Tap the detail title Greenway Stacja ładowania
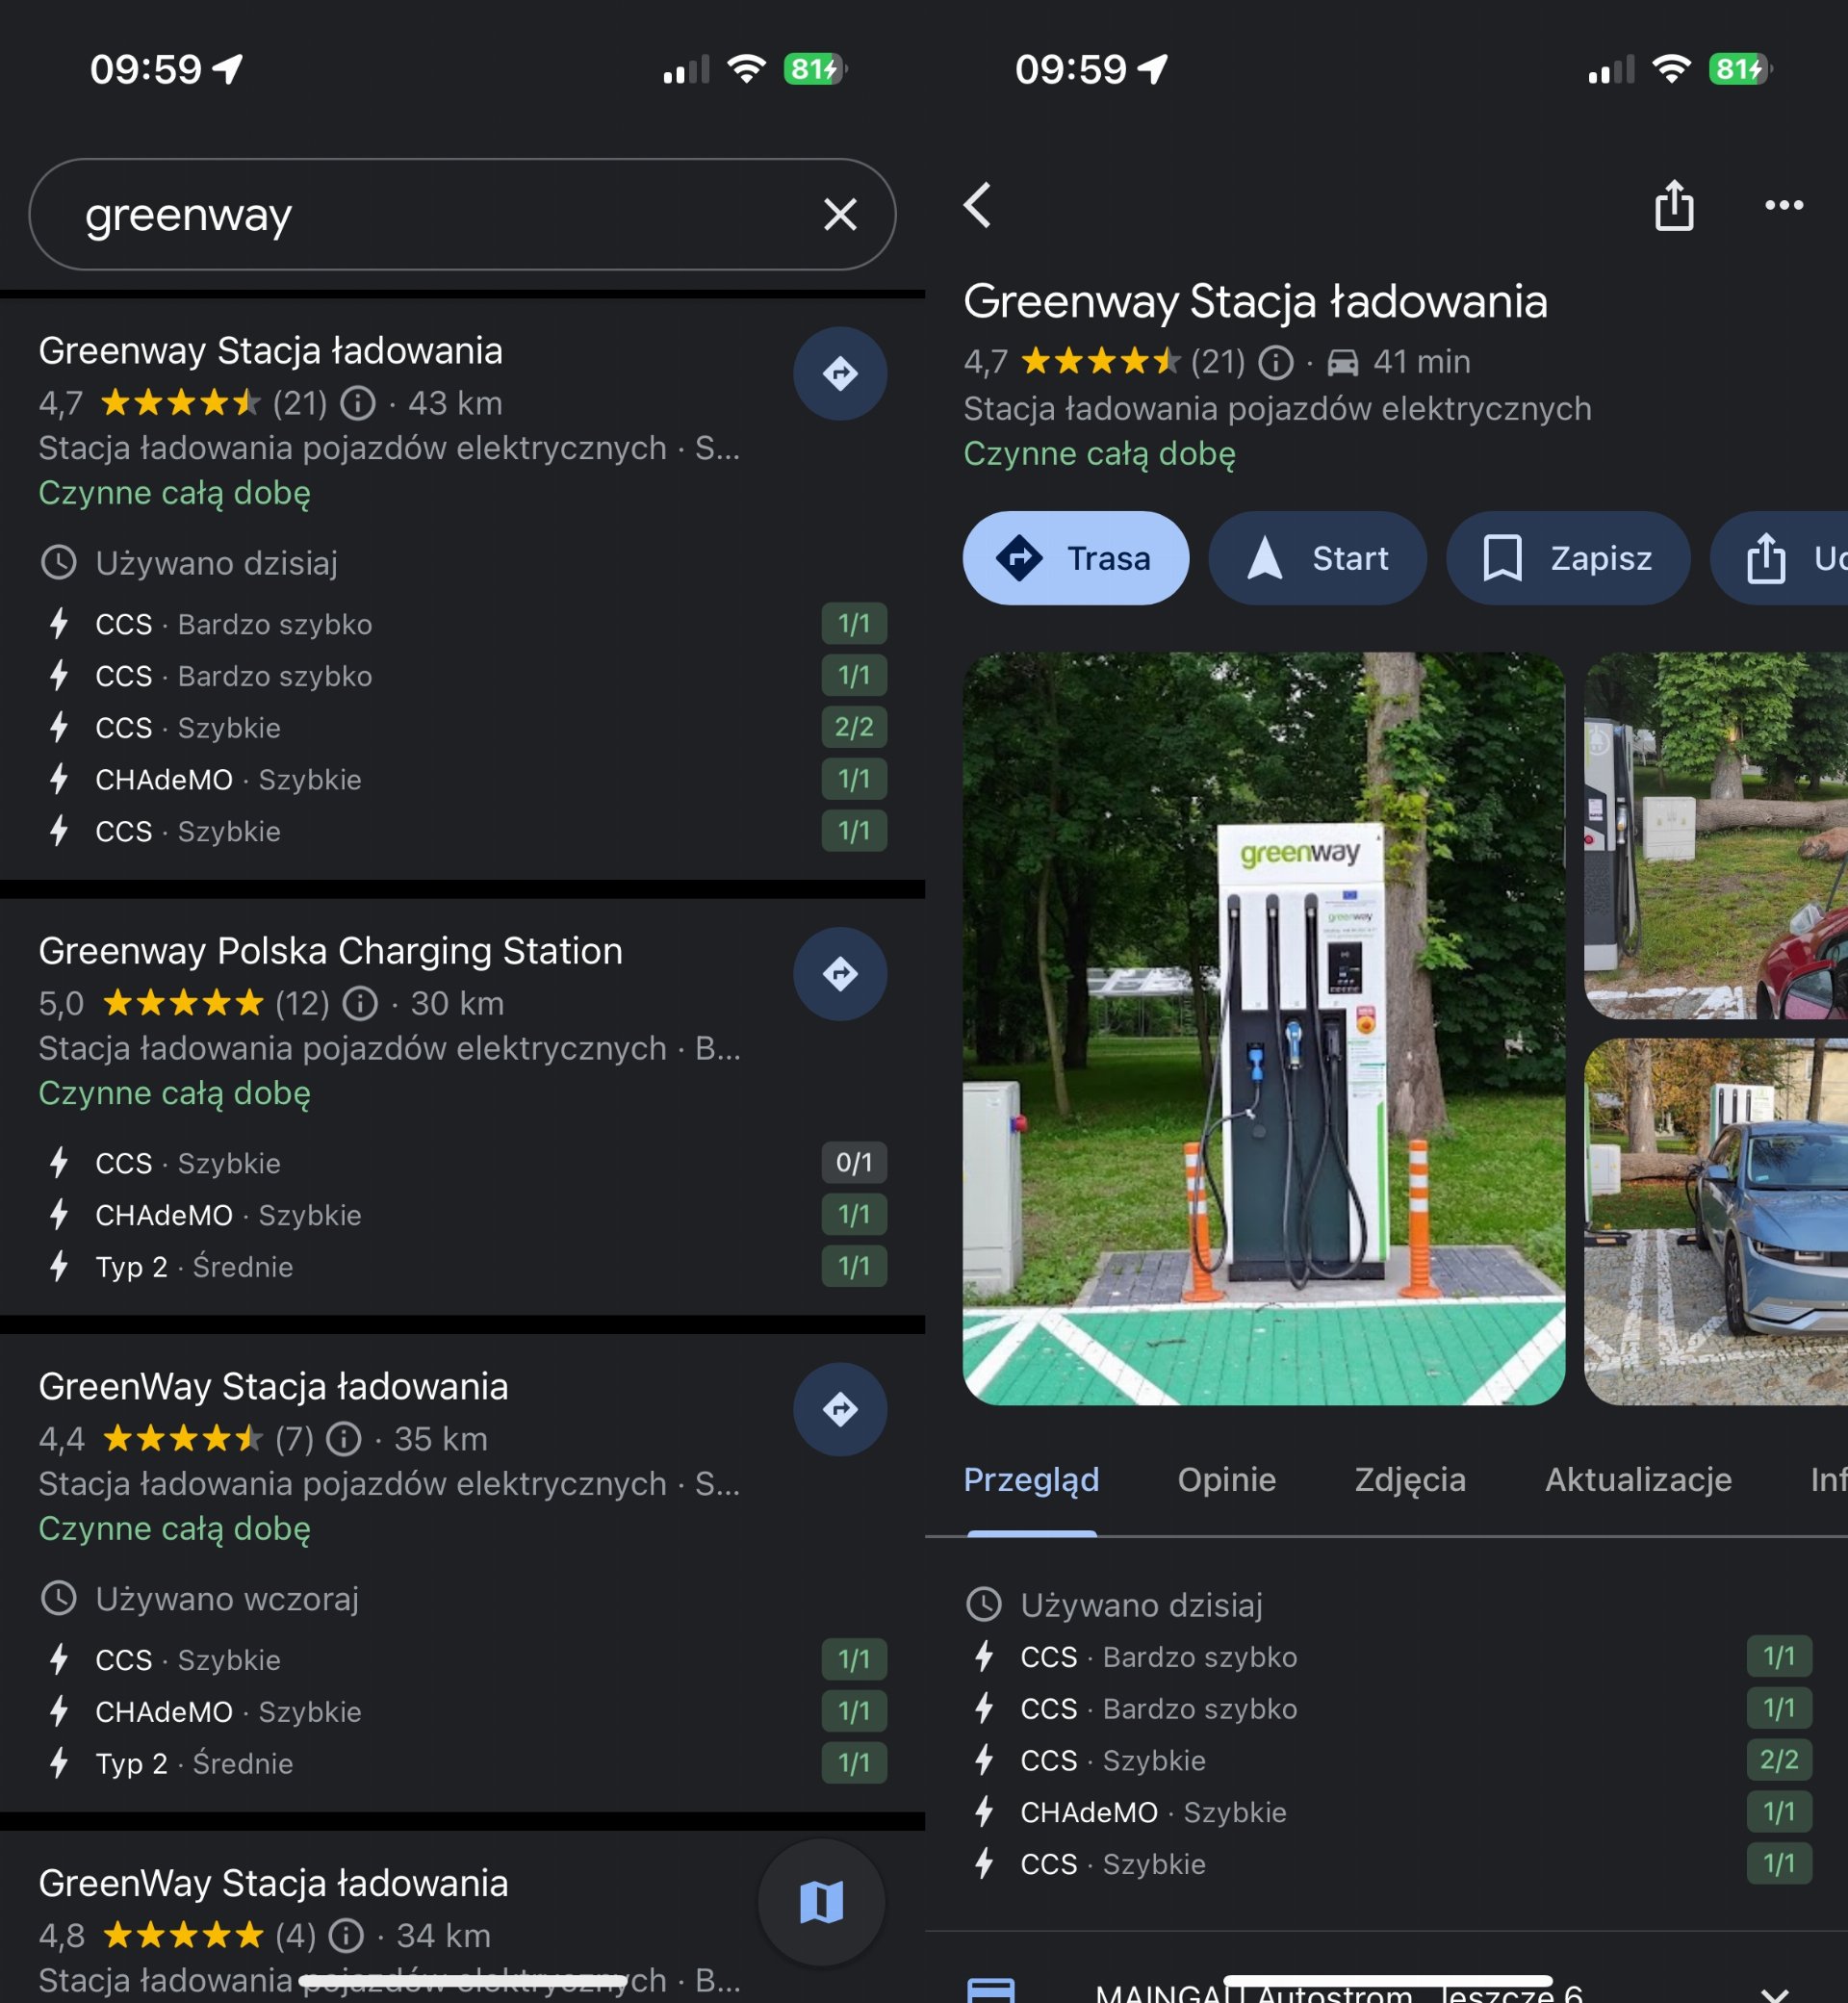 [1255, 302]
